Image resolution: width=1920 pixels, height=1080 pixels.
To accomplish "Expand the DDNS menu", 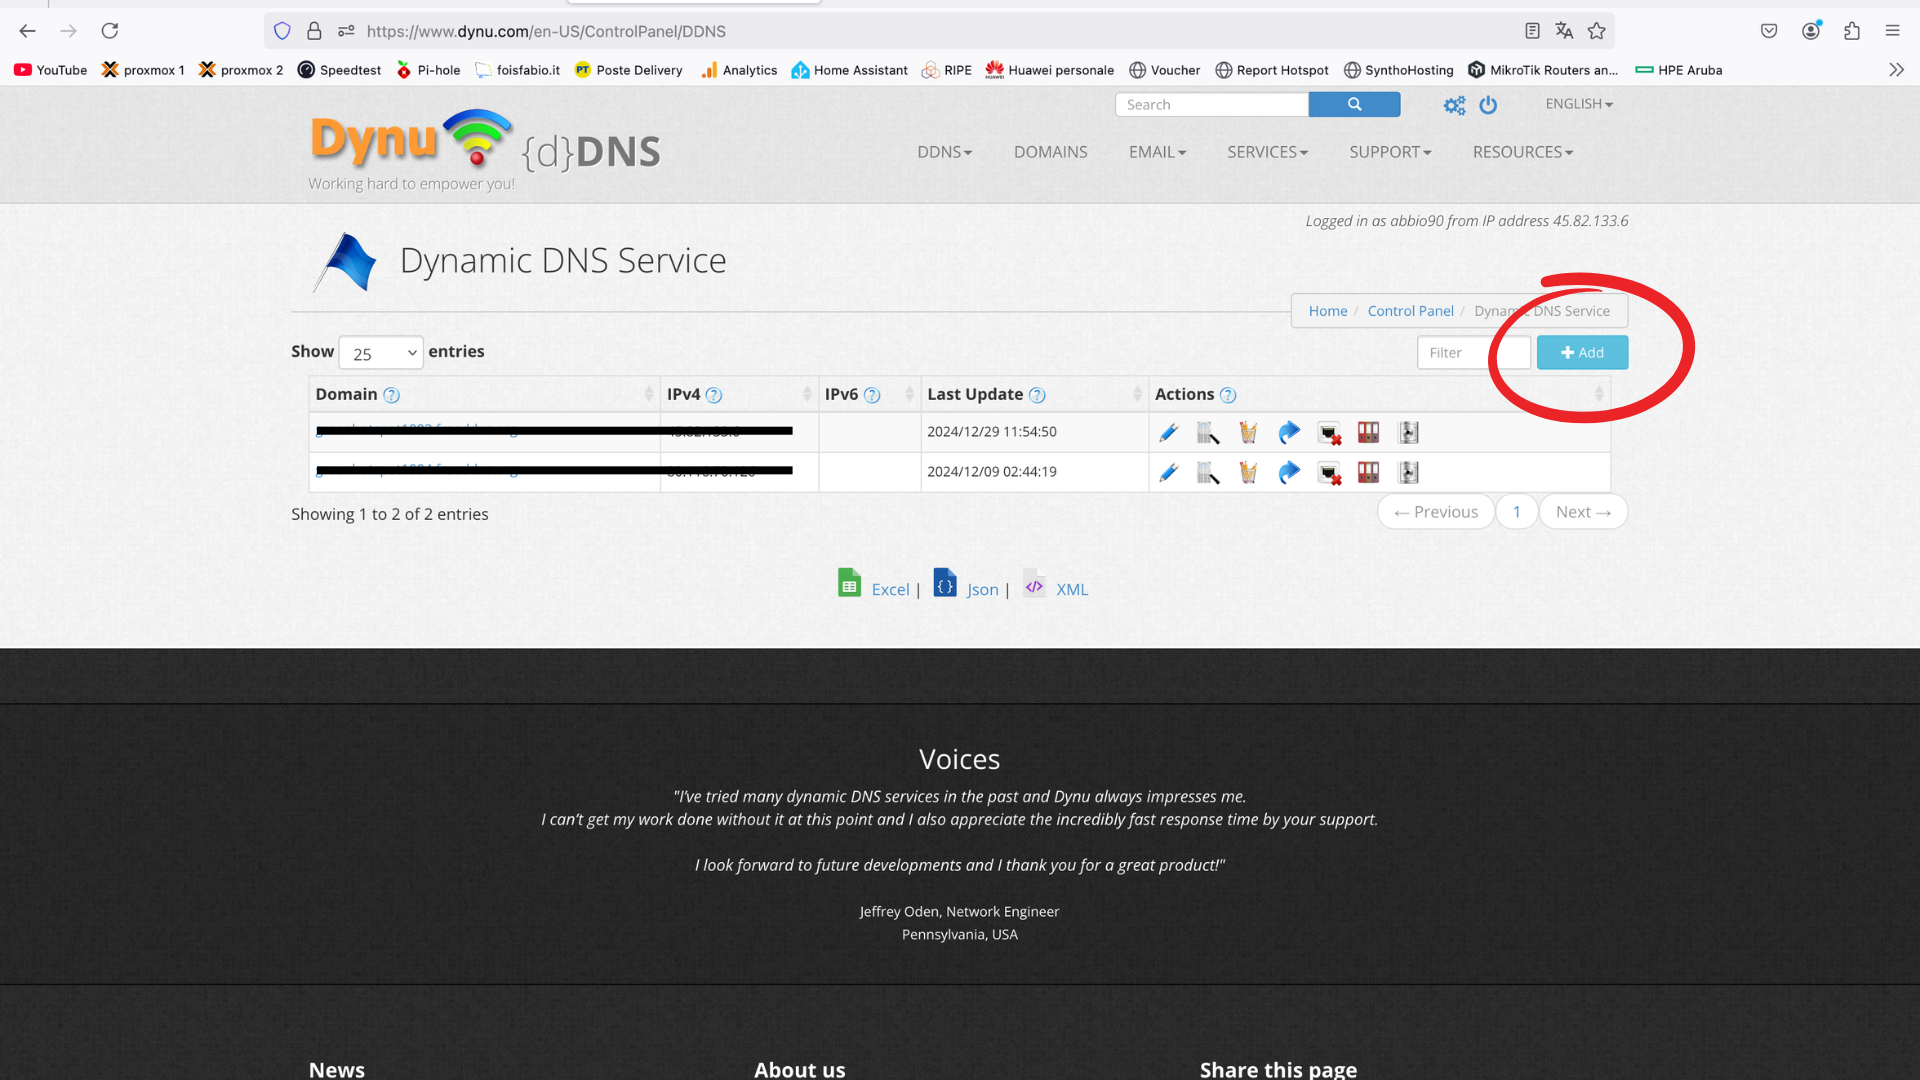I will (945, 152).
